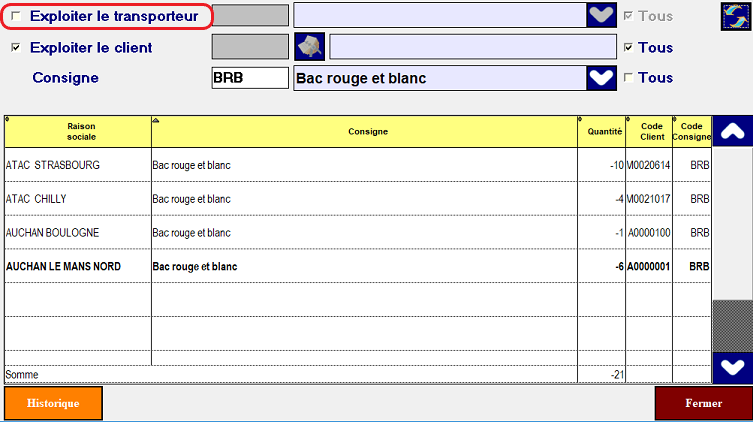Untick the Tous checkbox on client row
The image size is (753, 422).
(x=628, y=47)
